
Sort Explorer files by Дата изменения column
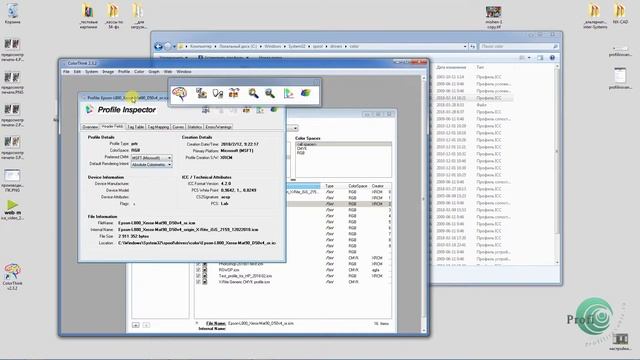(x=451, y=67)
